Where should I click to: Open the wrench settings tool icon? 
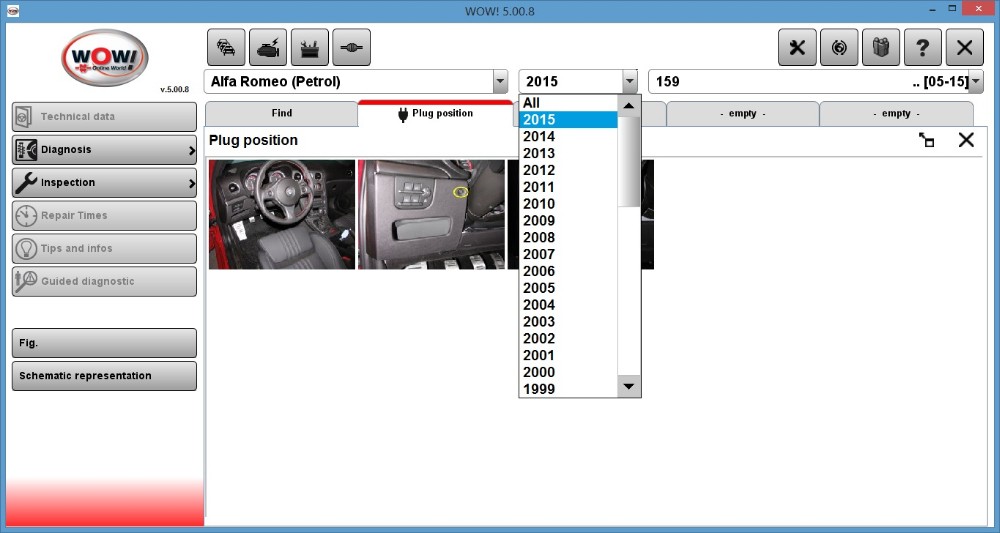pos(797,47)
